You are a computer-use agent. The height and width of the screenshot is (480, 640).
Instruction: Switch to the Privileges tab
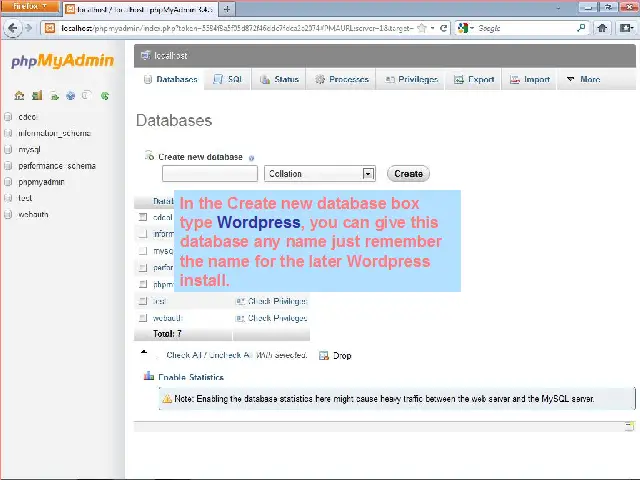(x=411, y=79)
